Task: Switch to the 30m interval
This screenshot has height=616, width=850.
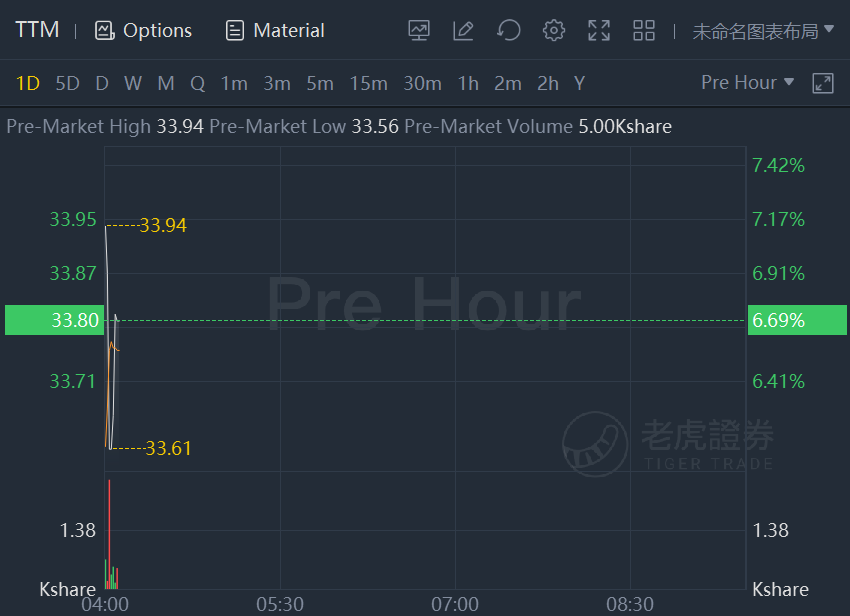Action: 422,84
